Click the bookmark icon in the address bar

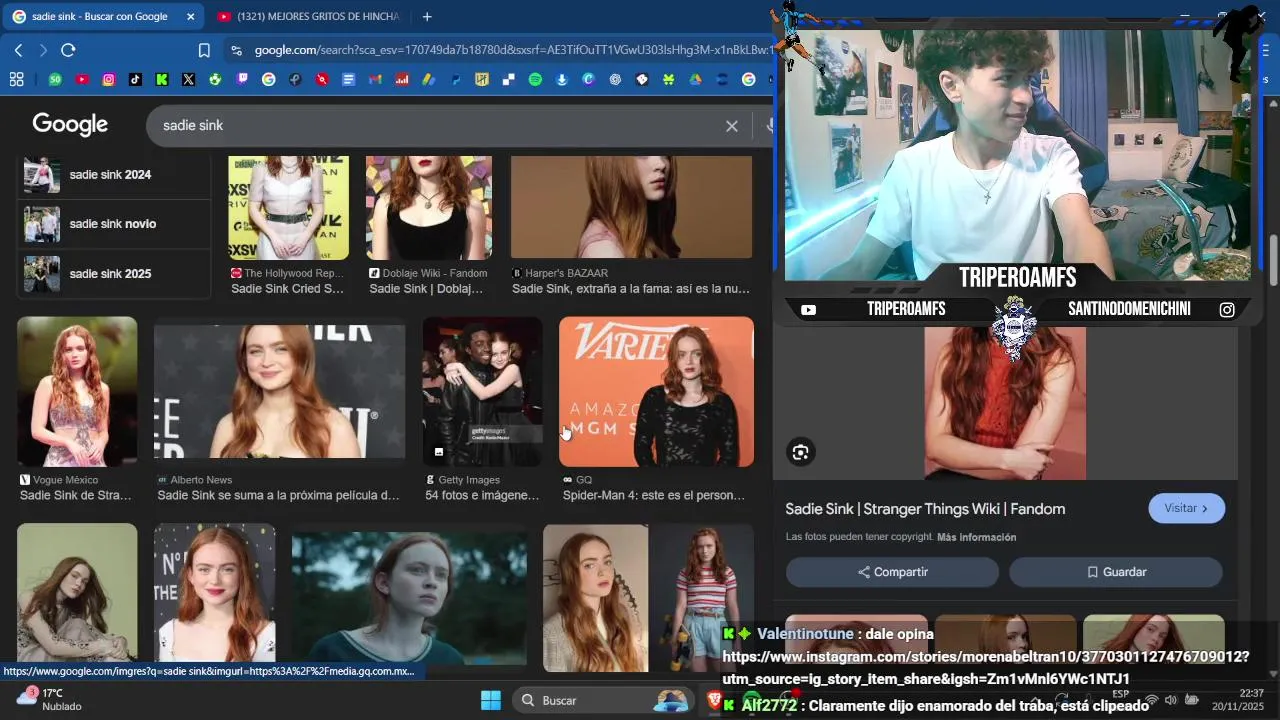[204, 50]
